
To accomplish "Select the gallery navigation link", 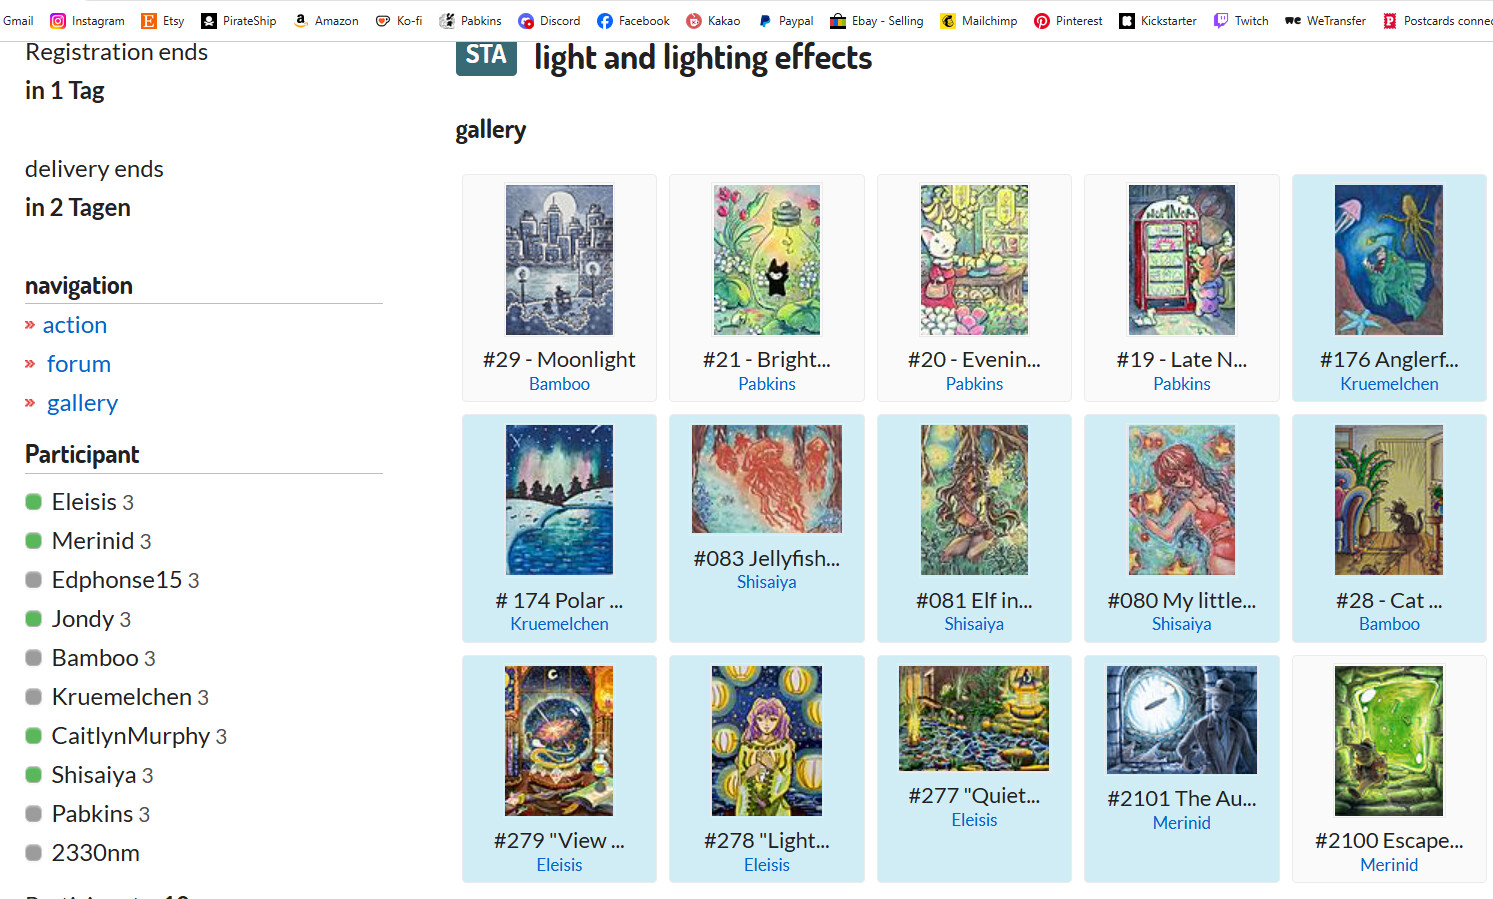I will click(x=82, y=403).
